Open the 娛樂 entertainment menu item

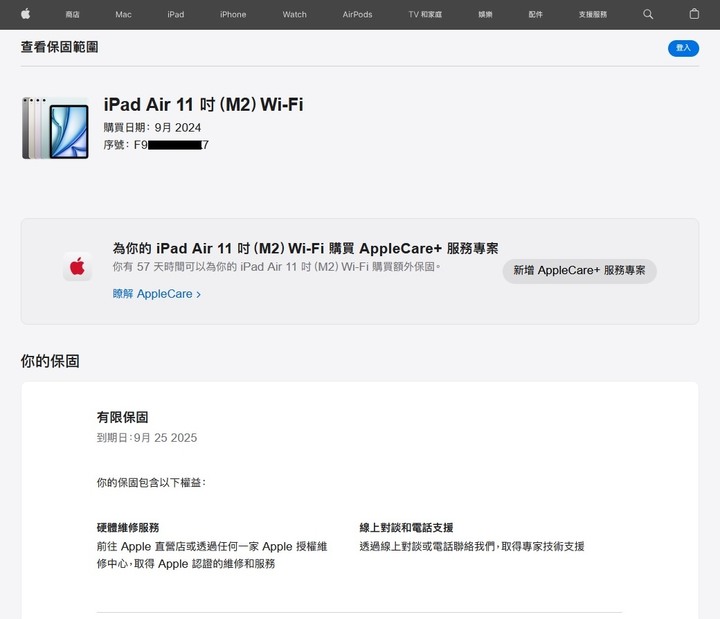(x=485, y=15)
